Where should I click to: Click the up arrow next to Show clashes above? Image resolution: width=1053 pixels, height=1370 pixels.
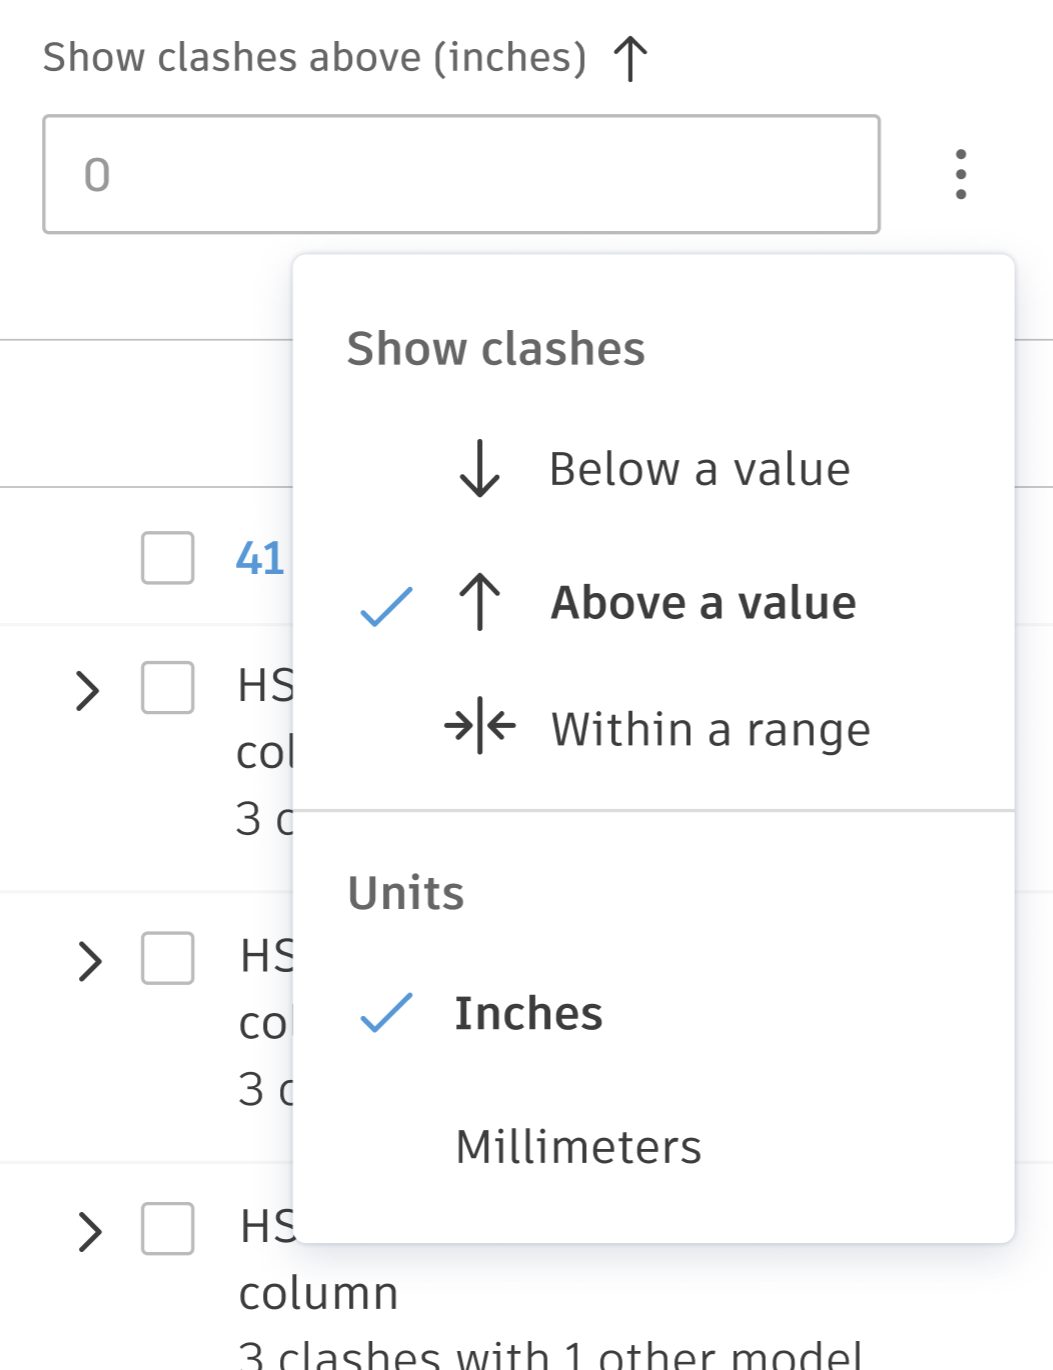(x=630, y=57)
